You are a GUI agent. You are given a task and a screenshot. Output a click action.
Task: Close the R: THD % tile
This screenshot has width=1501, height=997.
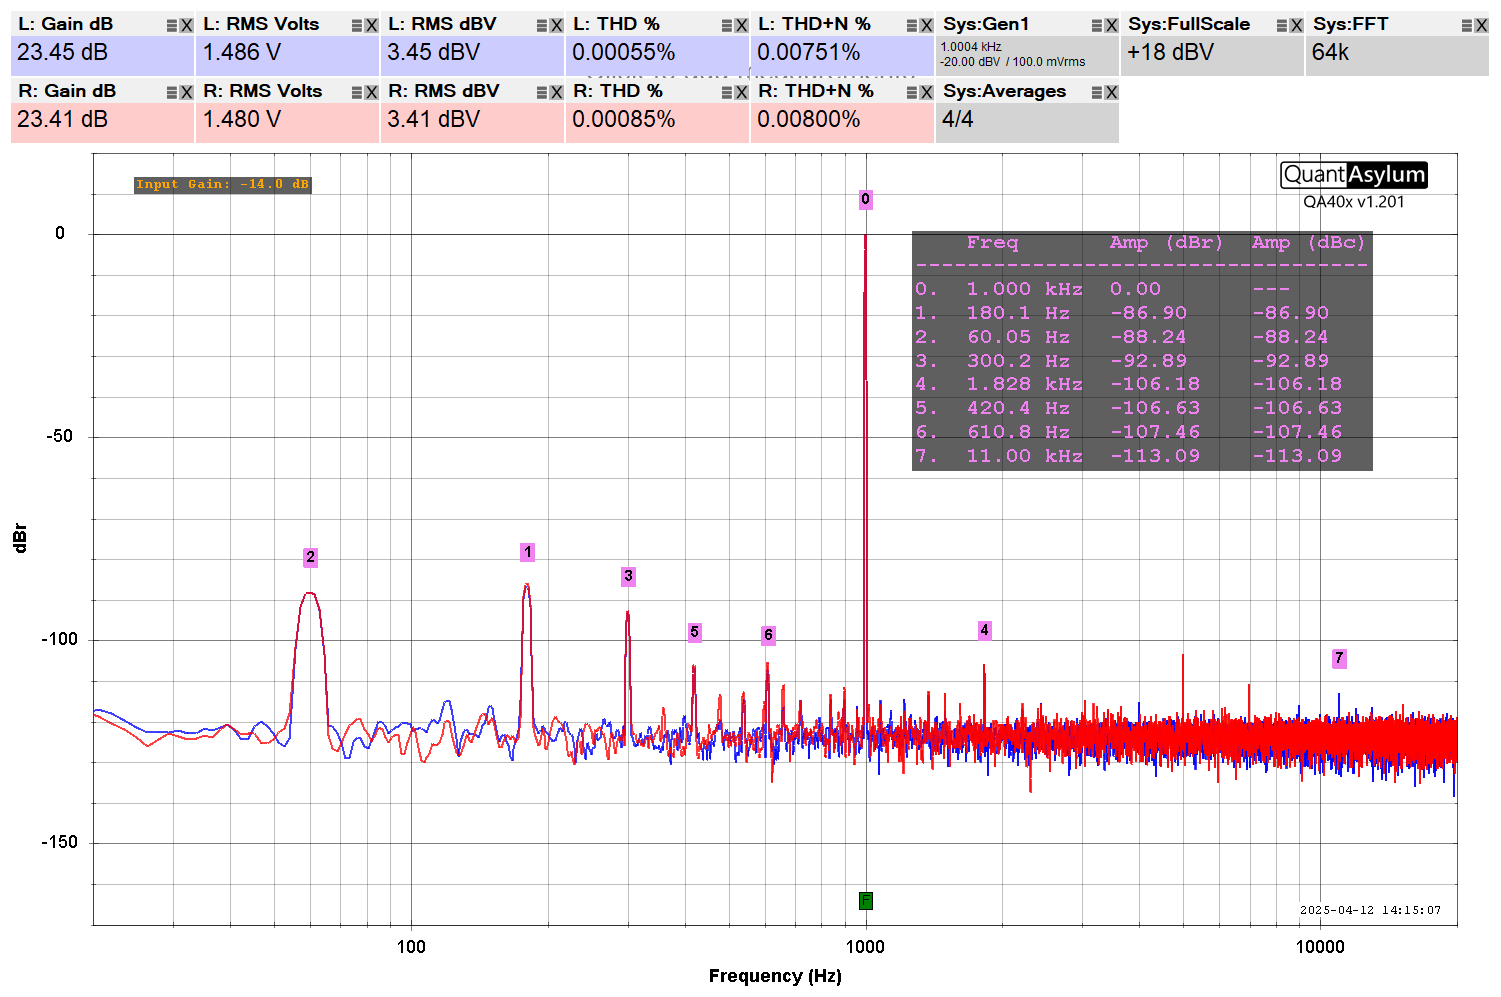(x=741, y=93)
